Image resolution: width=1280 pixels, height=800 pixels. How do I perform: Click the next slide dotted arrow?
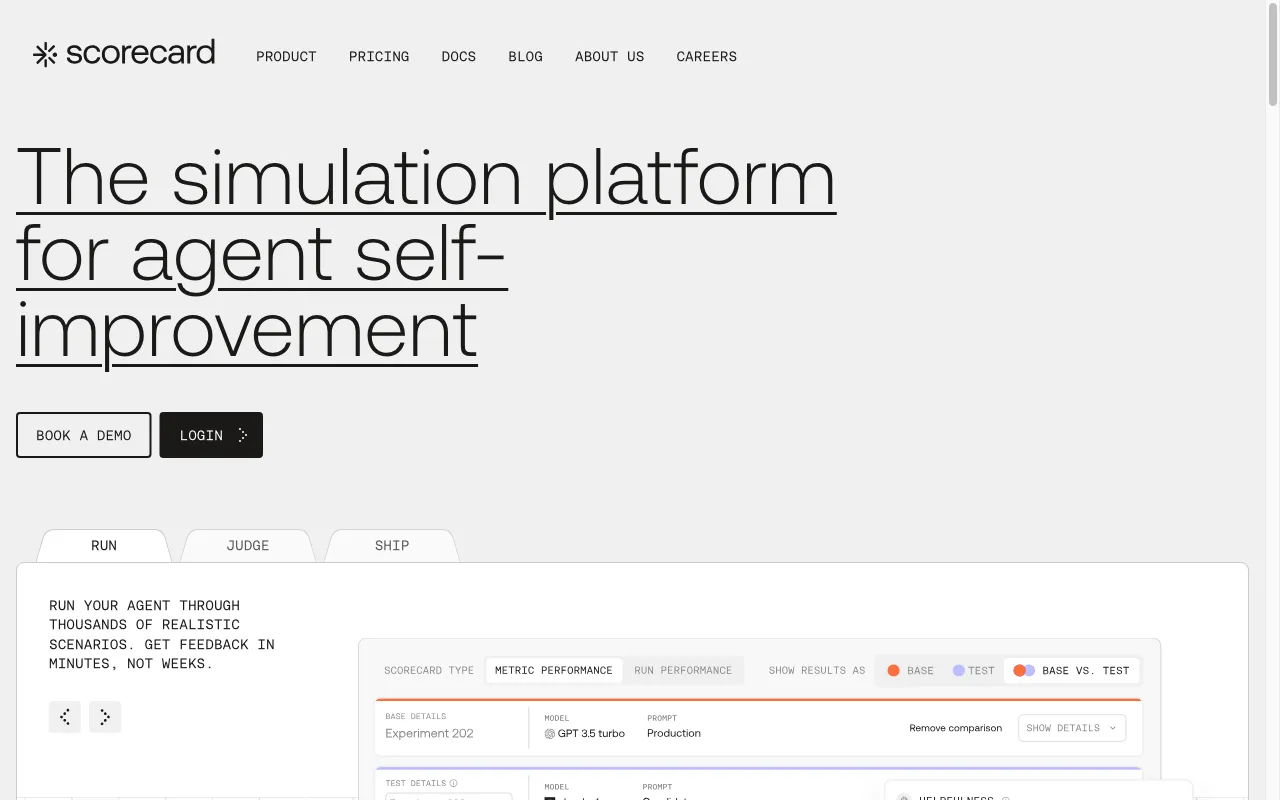(x=105, y=717)
